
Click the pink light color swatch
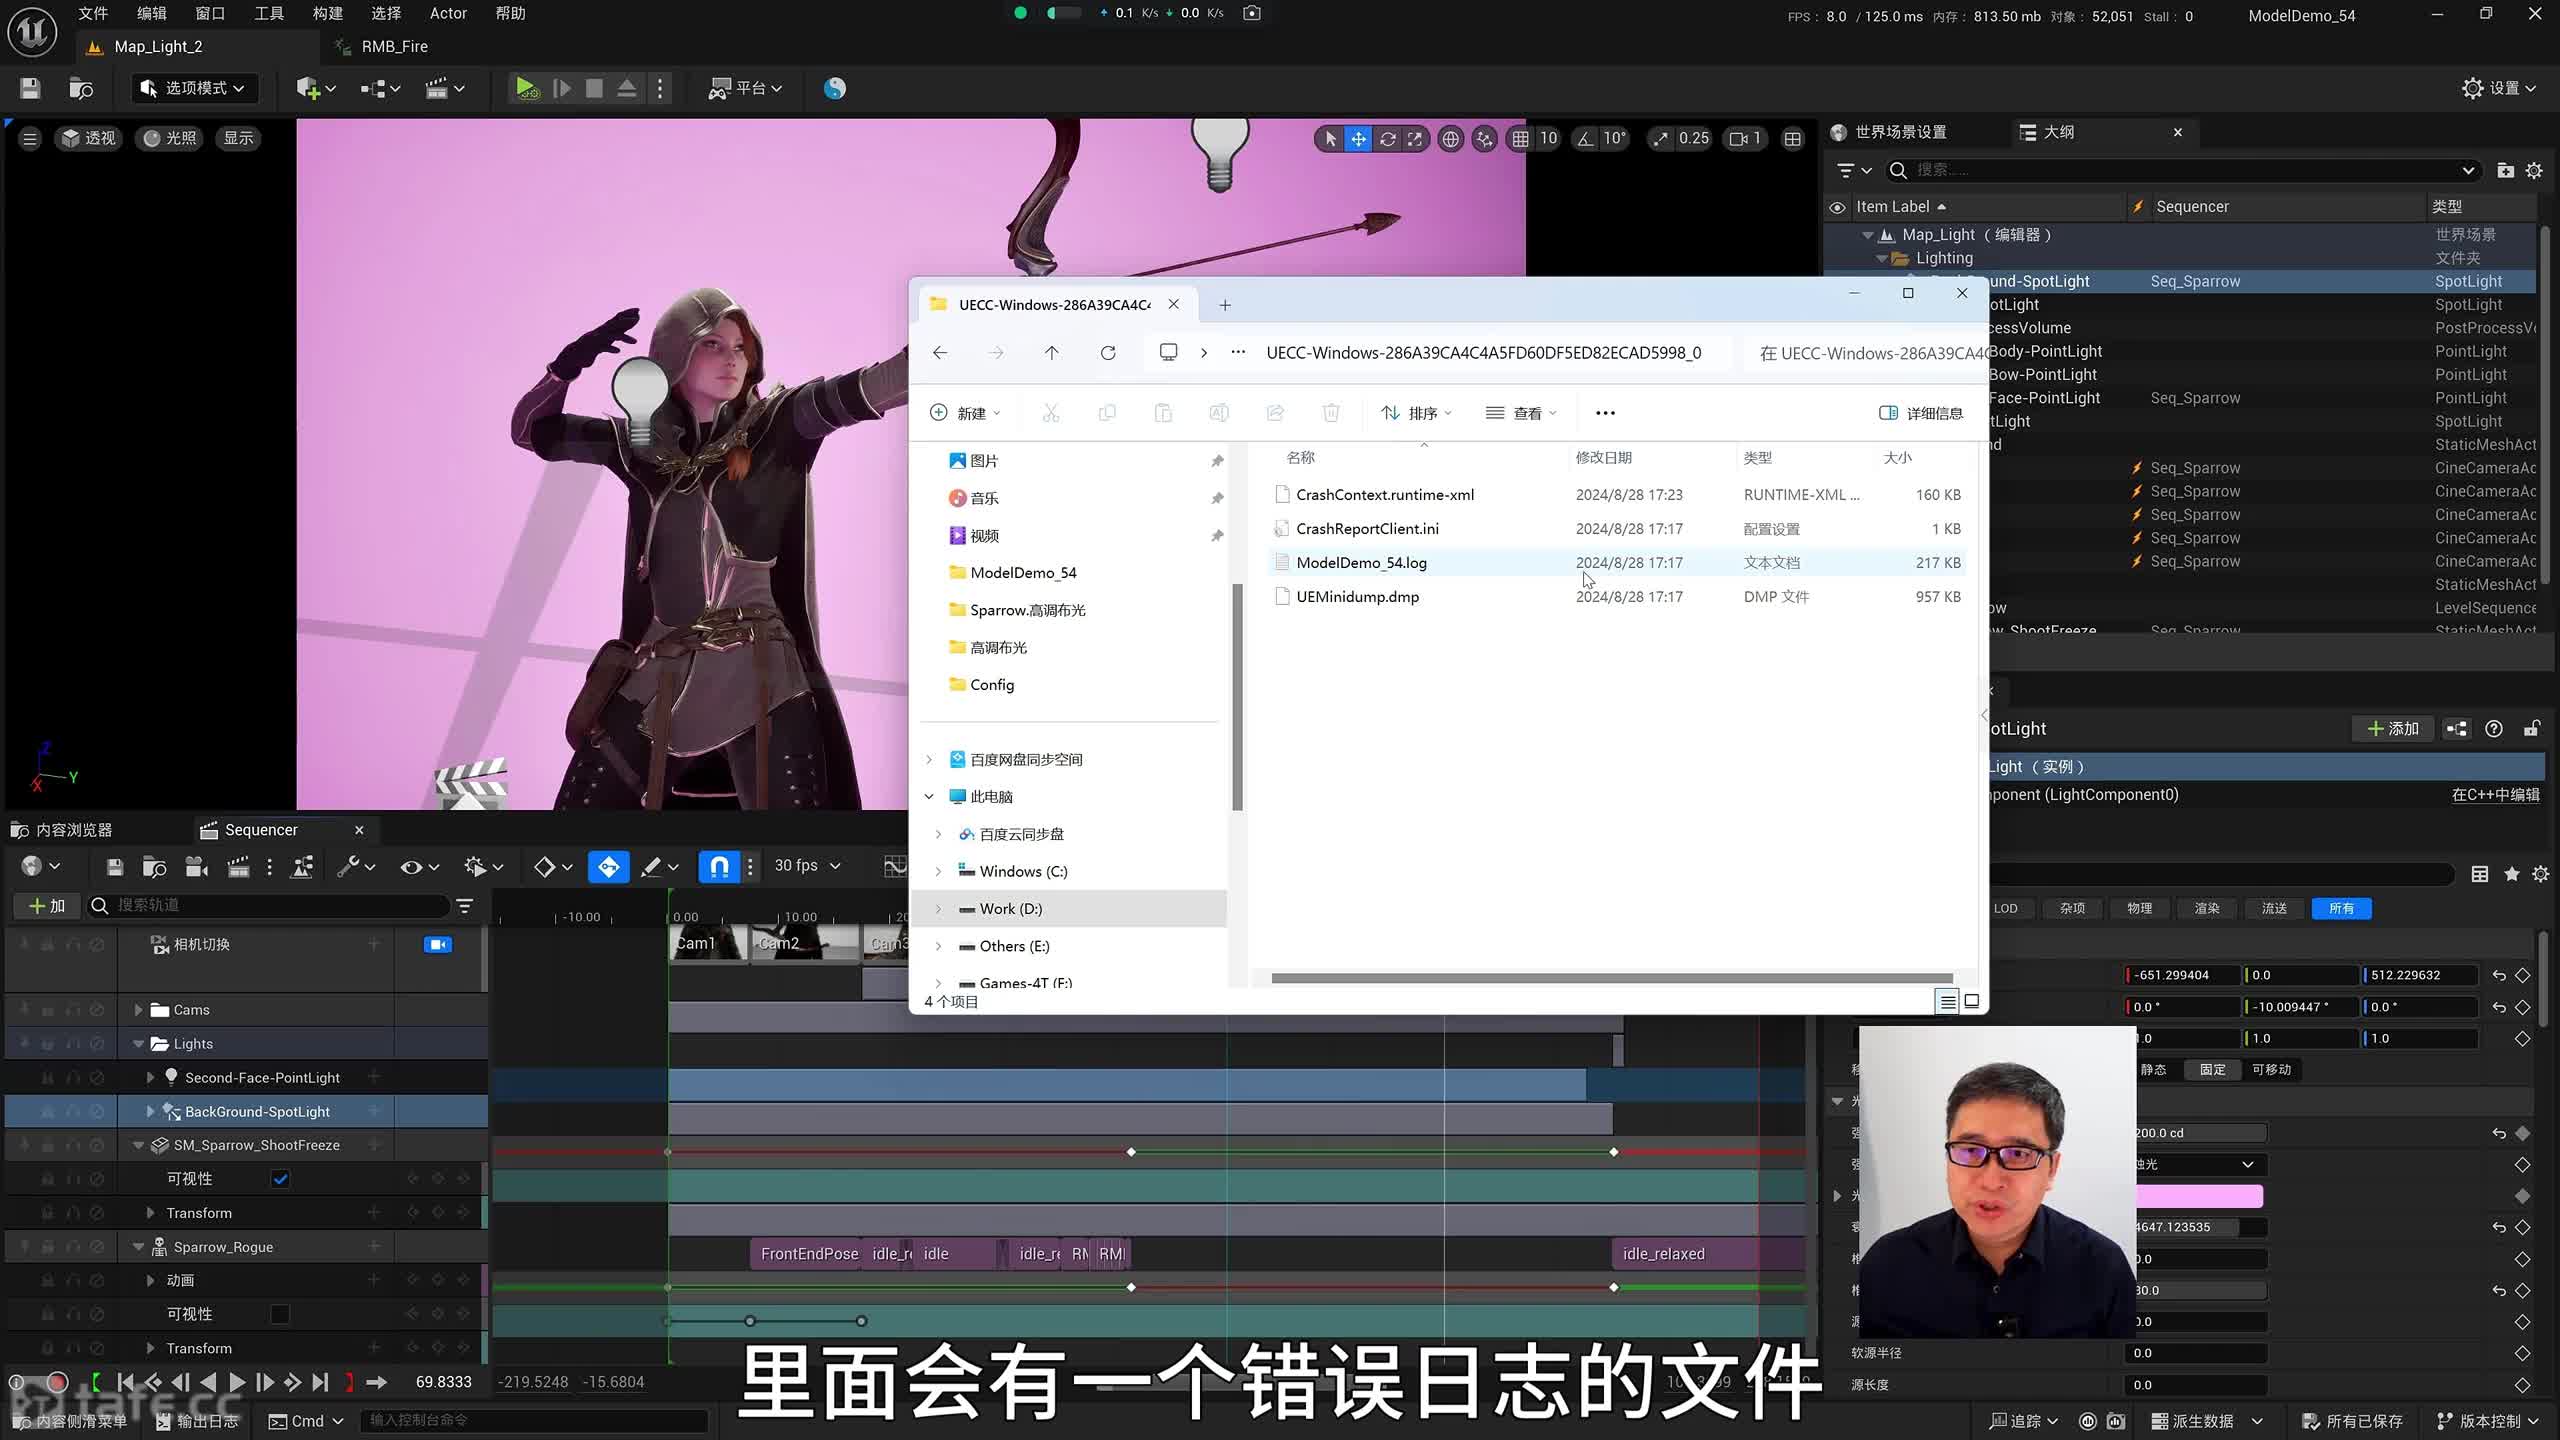pyautogui.click(x=2198, y=1196)
